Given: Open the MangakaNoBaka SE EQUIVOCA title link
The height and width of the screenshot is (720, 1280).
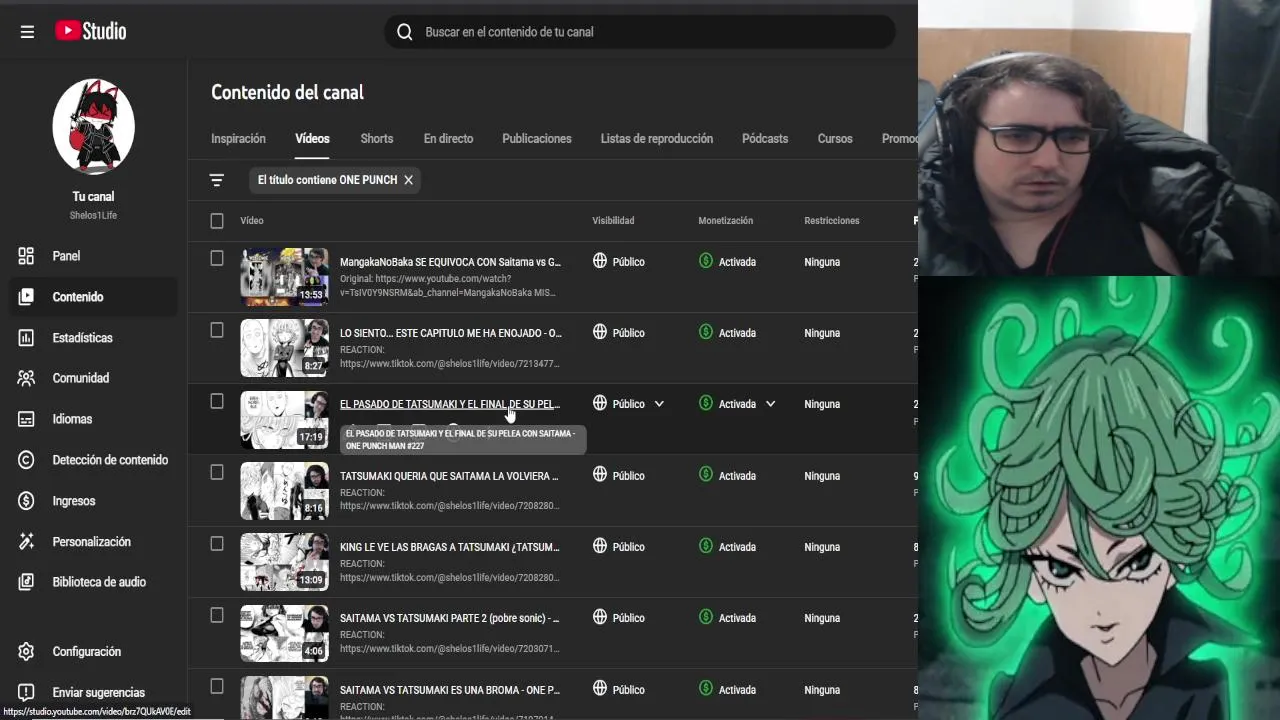Looking at the screenshot, I should tap(450, 262).
